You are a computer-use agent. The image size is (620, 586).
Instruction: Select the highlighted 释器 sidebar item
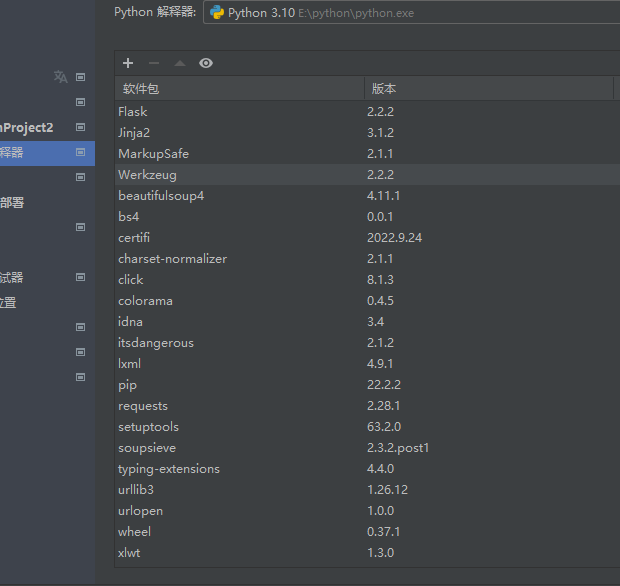coord(47,152)
